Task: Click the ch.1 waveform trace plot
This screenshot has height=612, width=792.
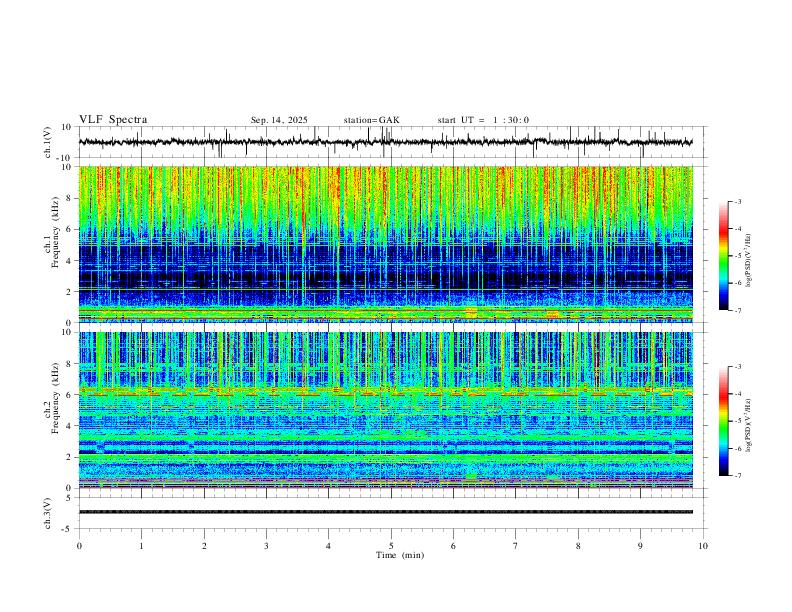Action: pos(385,142)
